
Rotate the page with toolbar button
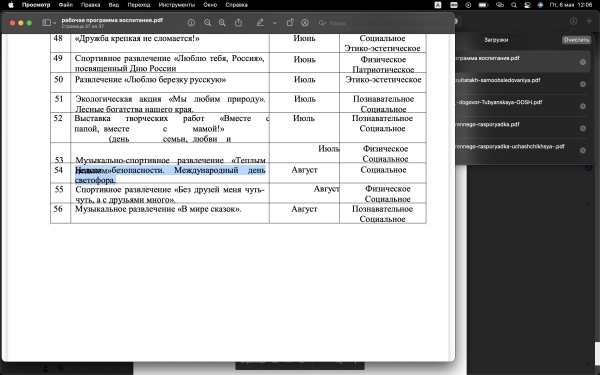point(290,23)
